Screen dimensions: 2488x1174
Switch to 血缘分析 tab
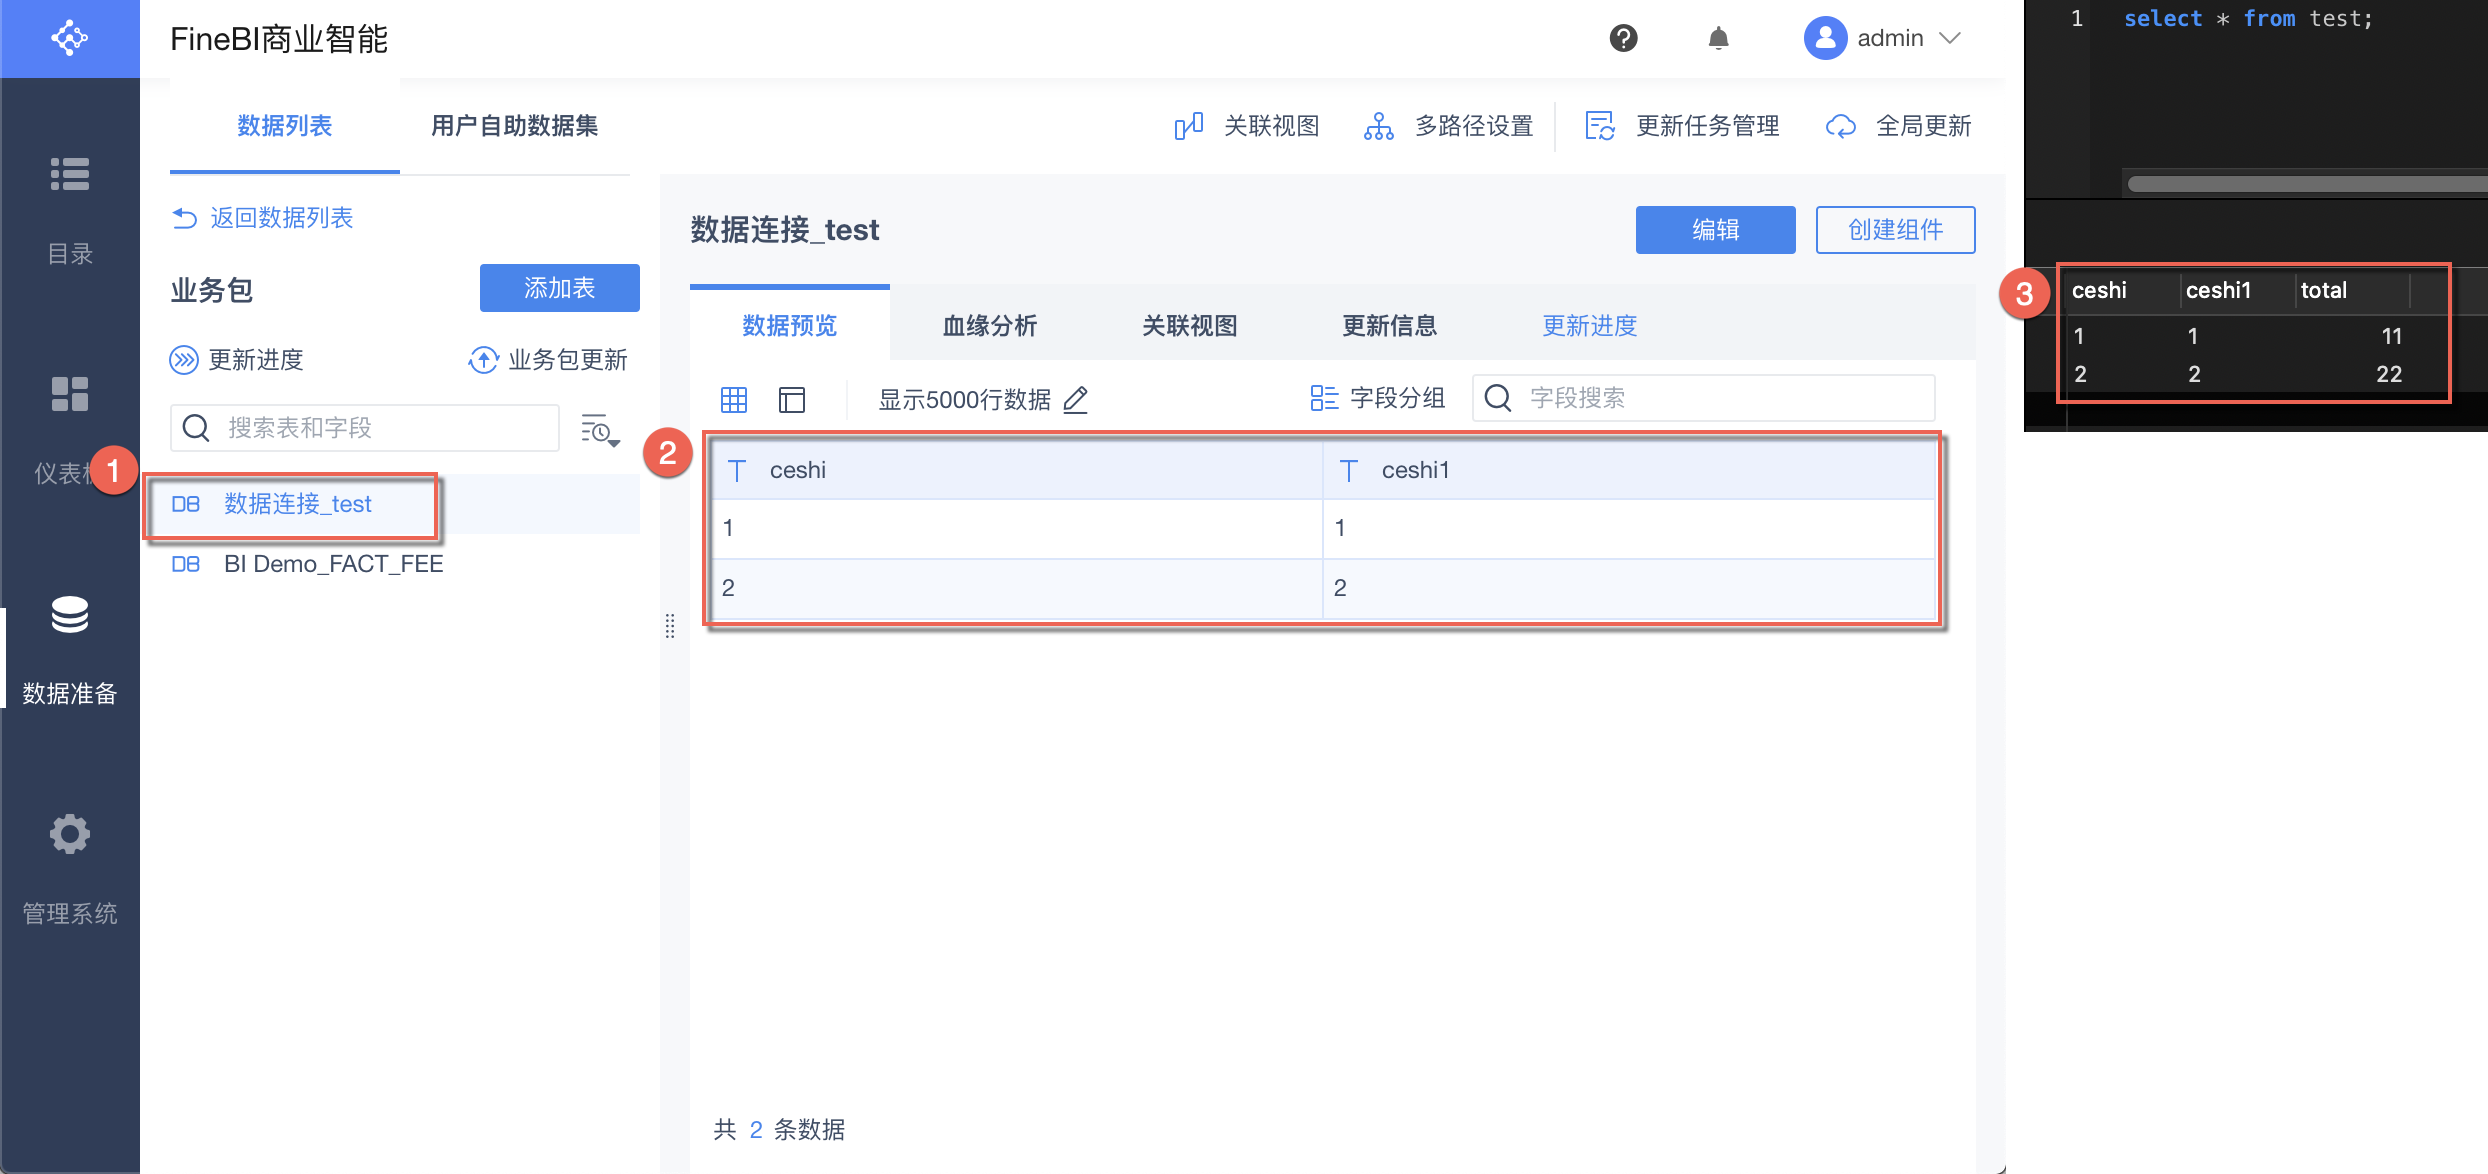point(990,326)
